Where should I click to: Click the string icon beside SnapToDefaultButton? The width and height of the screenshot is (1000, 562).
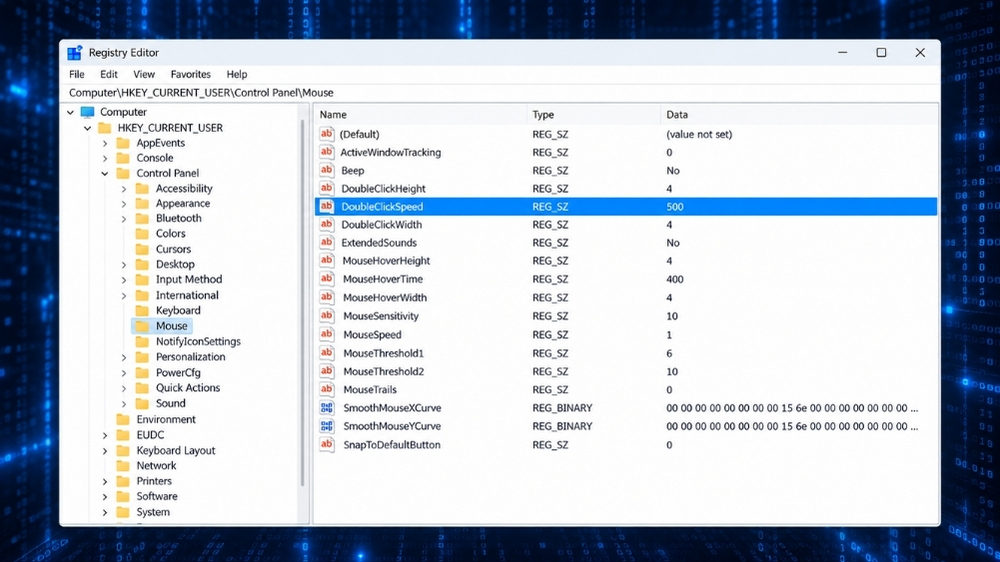tap(327, 445)
